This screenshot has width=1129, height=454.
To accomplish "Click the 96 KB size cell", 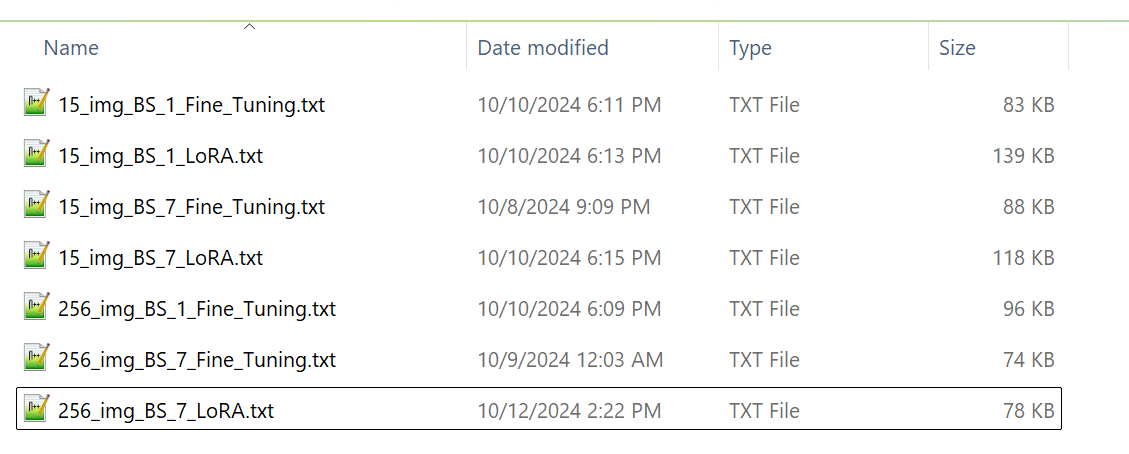I will click(1028, 309).
